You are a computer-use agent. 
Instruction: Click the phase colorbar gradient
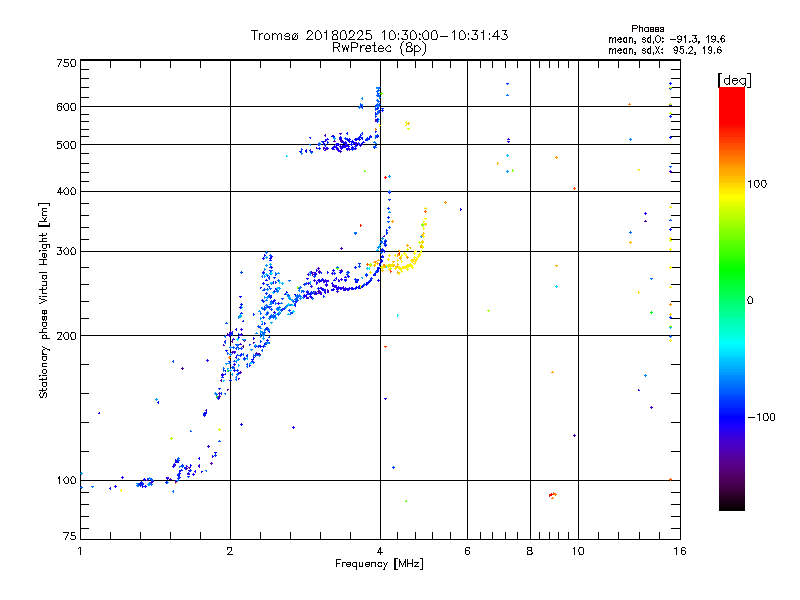[x=732, y=299]
